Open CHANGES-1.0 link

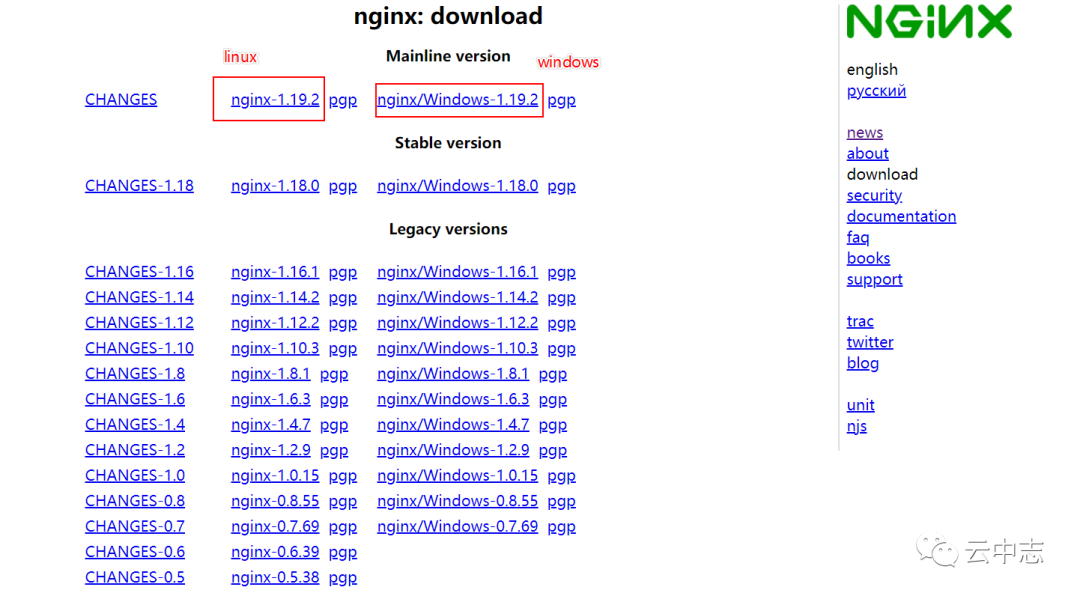point(135,476)
